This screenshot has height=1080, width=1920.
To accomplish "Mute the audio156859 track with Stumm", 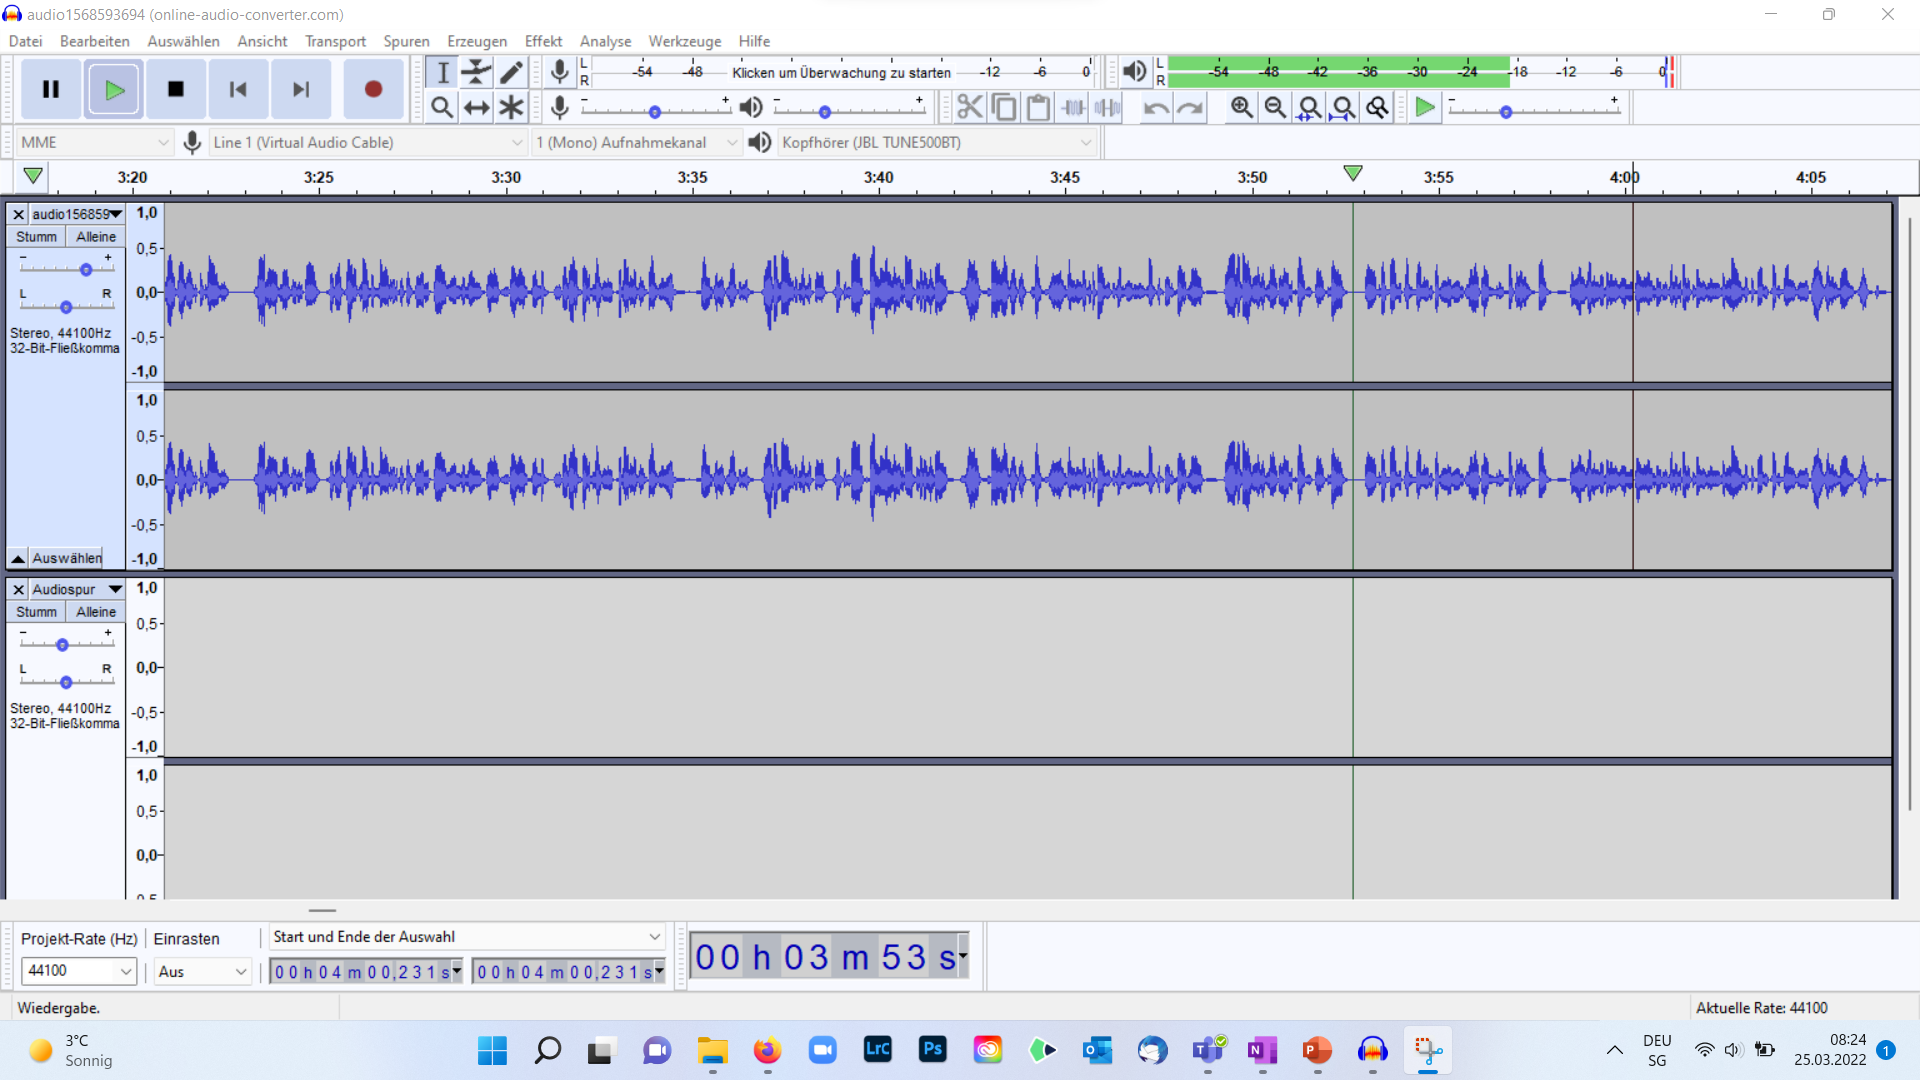I will [36, 237].
